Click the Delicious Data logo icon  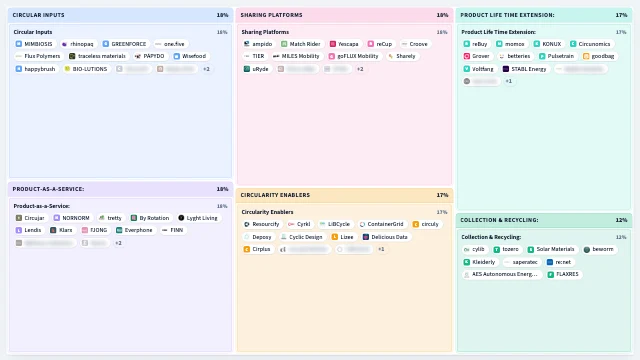coord(366,237)
